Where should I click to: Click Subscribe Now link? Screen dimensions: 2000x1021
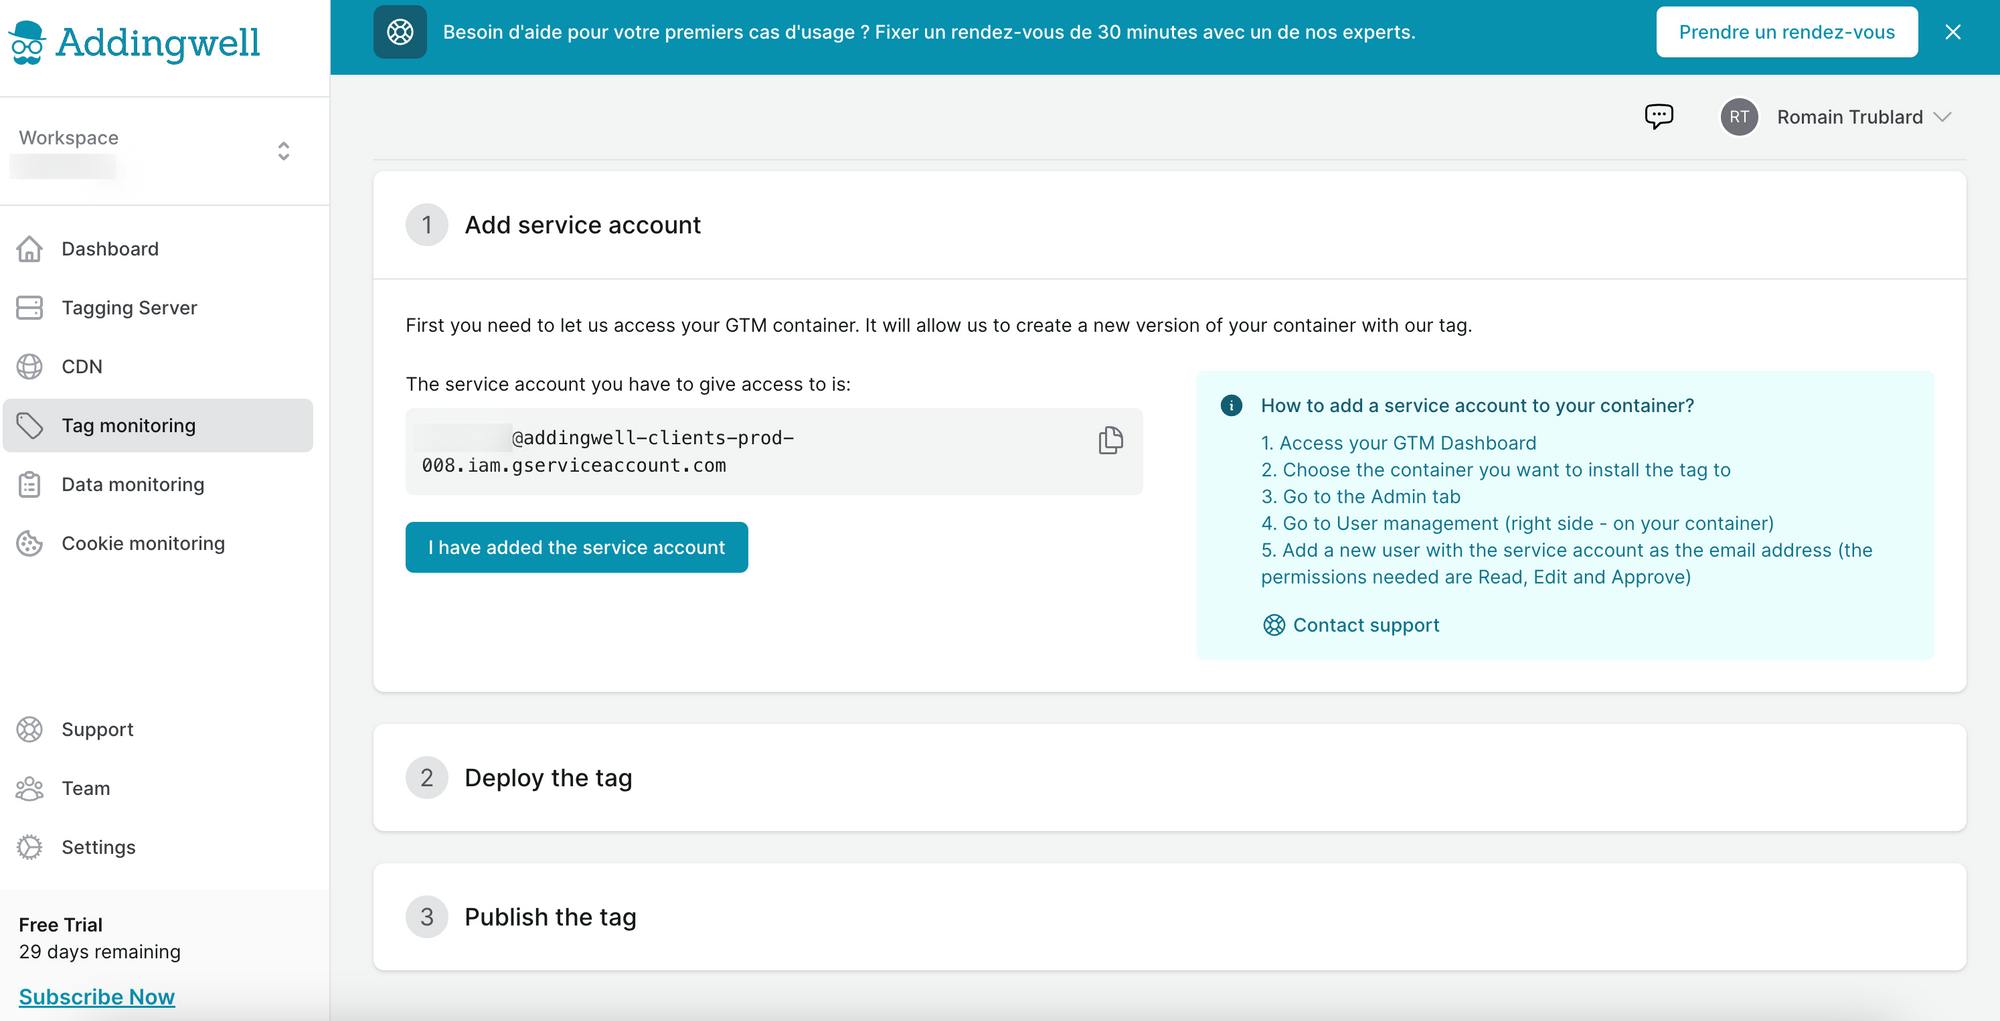click(x=97, y=997)
